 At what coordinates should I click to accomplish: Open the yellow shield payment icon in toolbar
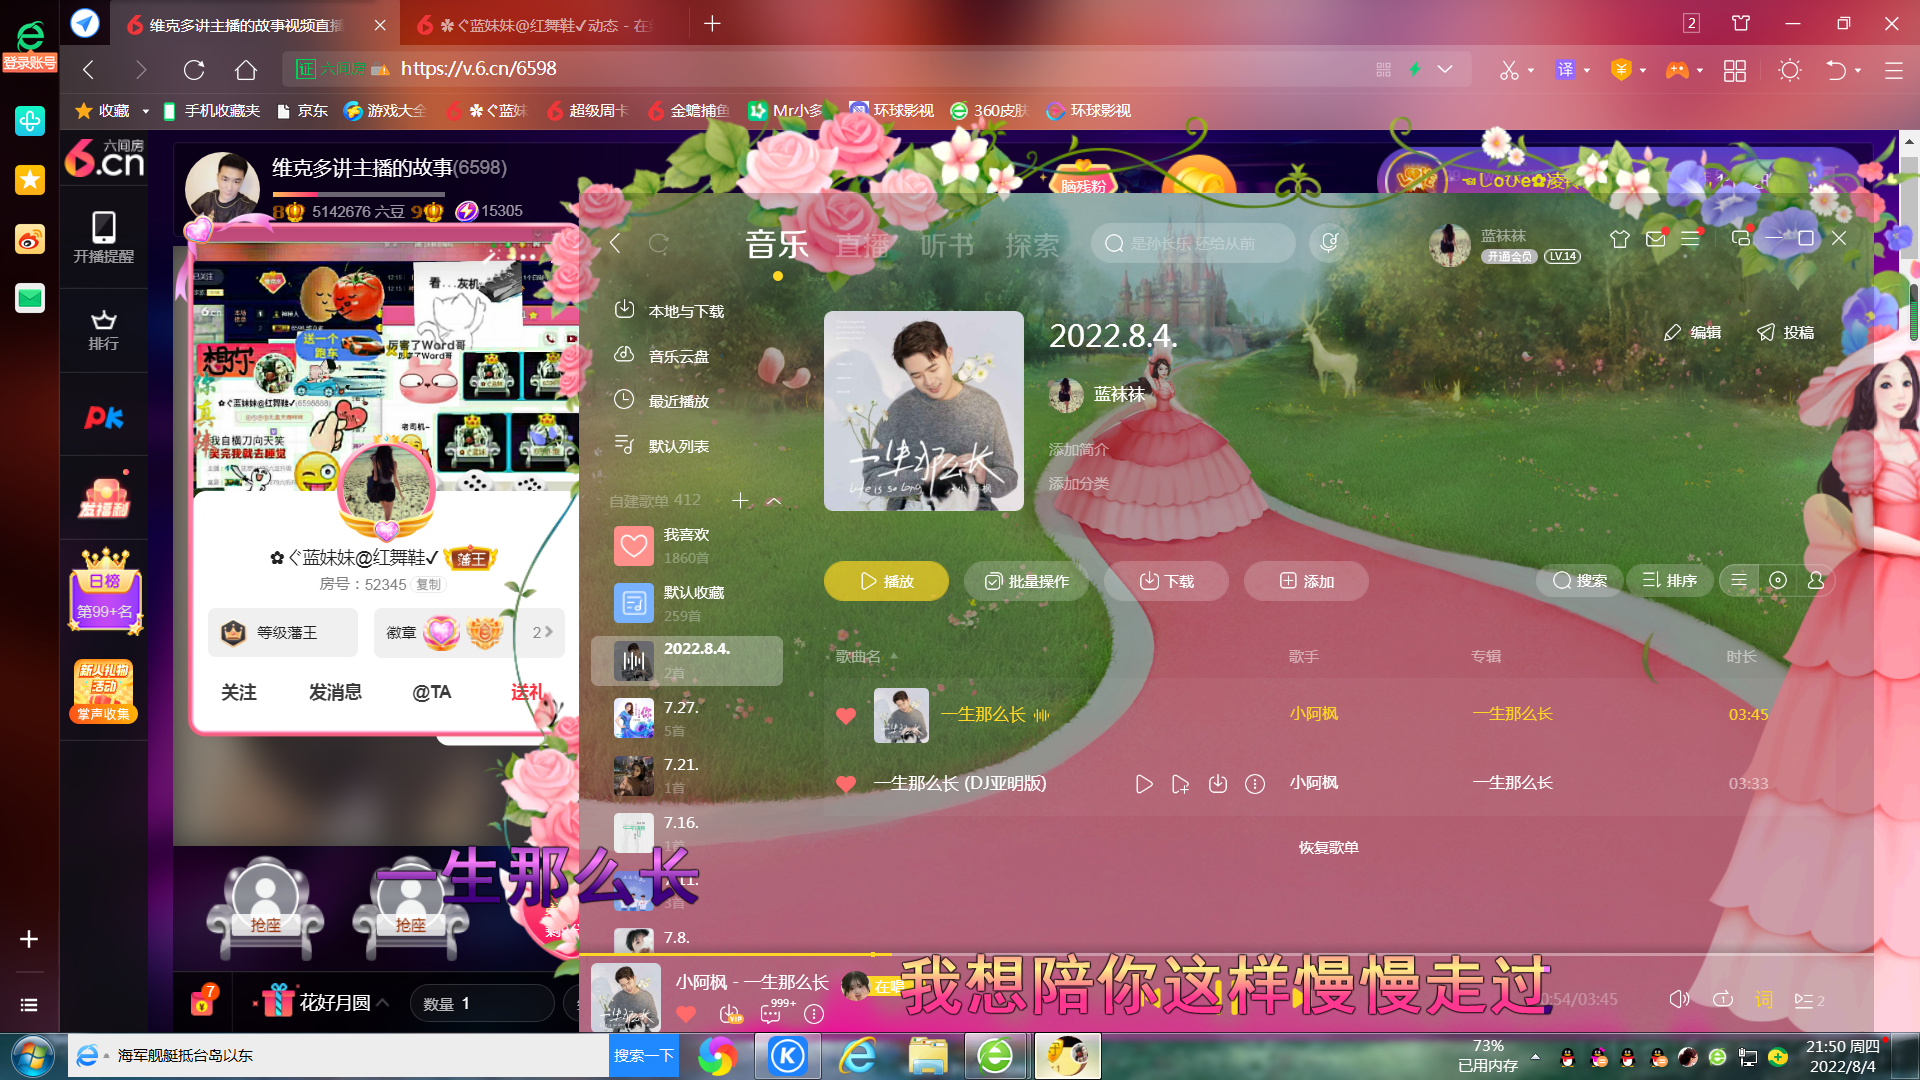coord(1621,70)
